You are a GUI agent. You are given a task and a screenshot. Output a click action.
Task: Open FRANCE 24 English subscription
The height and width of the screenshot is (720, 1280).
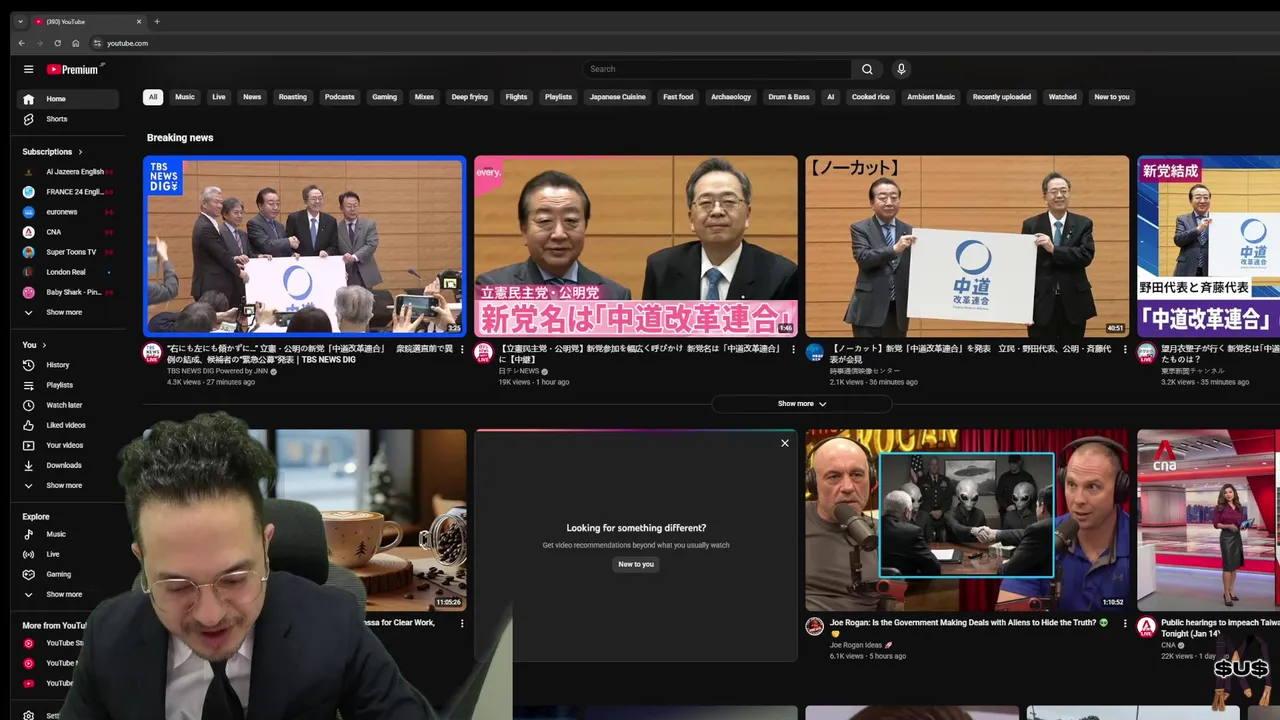tap(67, 192)
